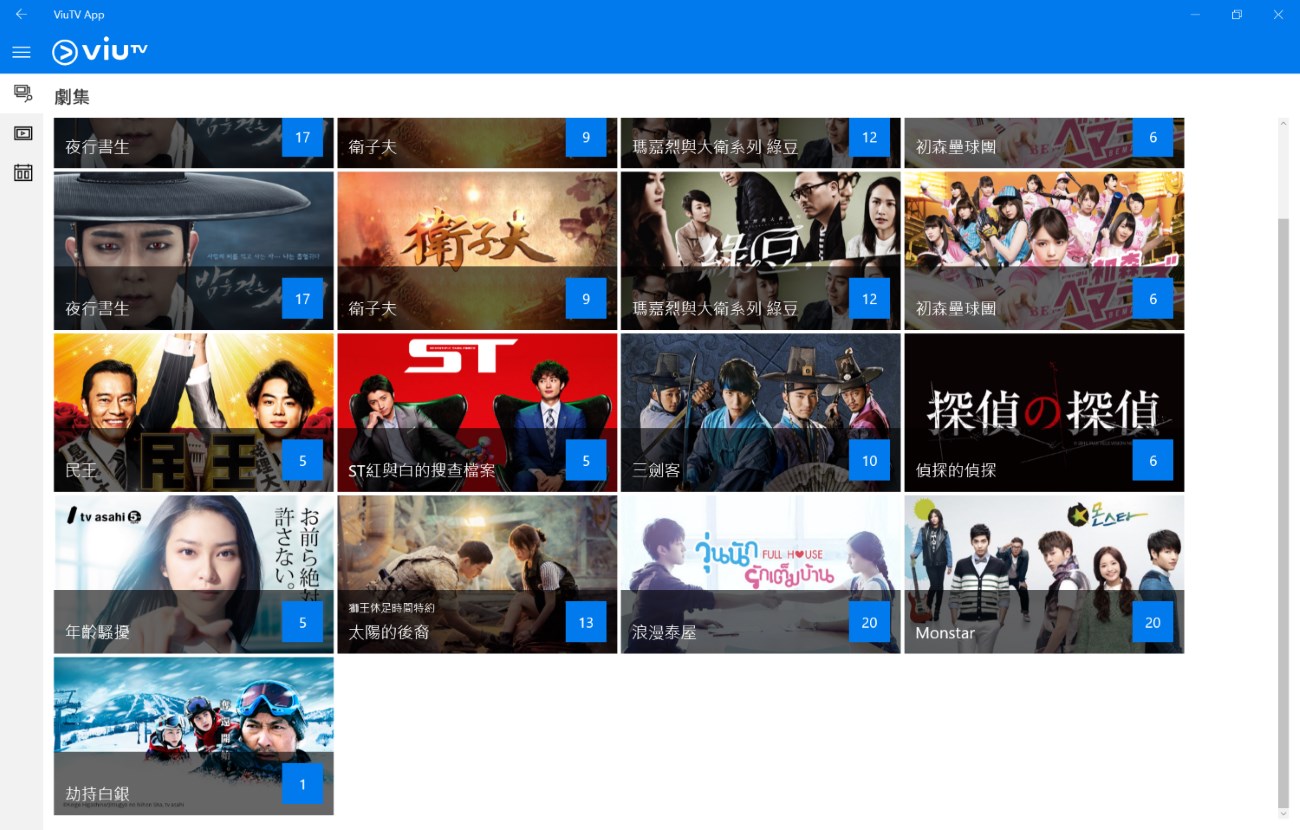This screenshot has height=830, width=1300.
Task: Open 年齡騷擾 tv asahi poster thumbnail
Action: point(194,574)
